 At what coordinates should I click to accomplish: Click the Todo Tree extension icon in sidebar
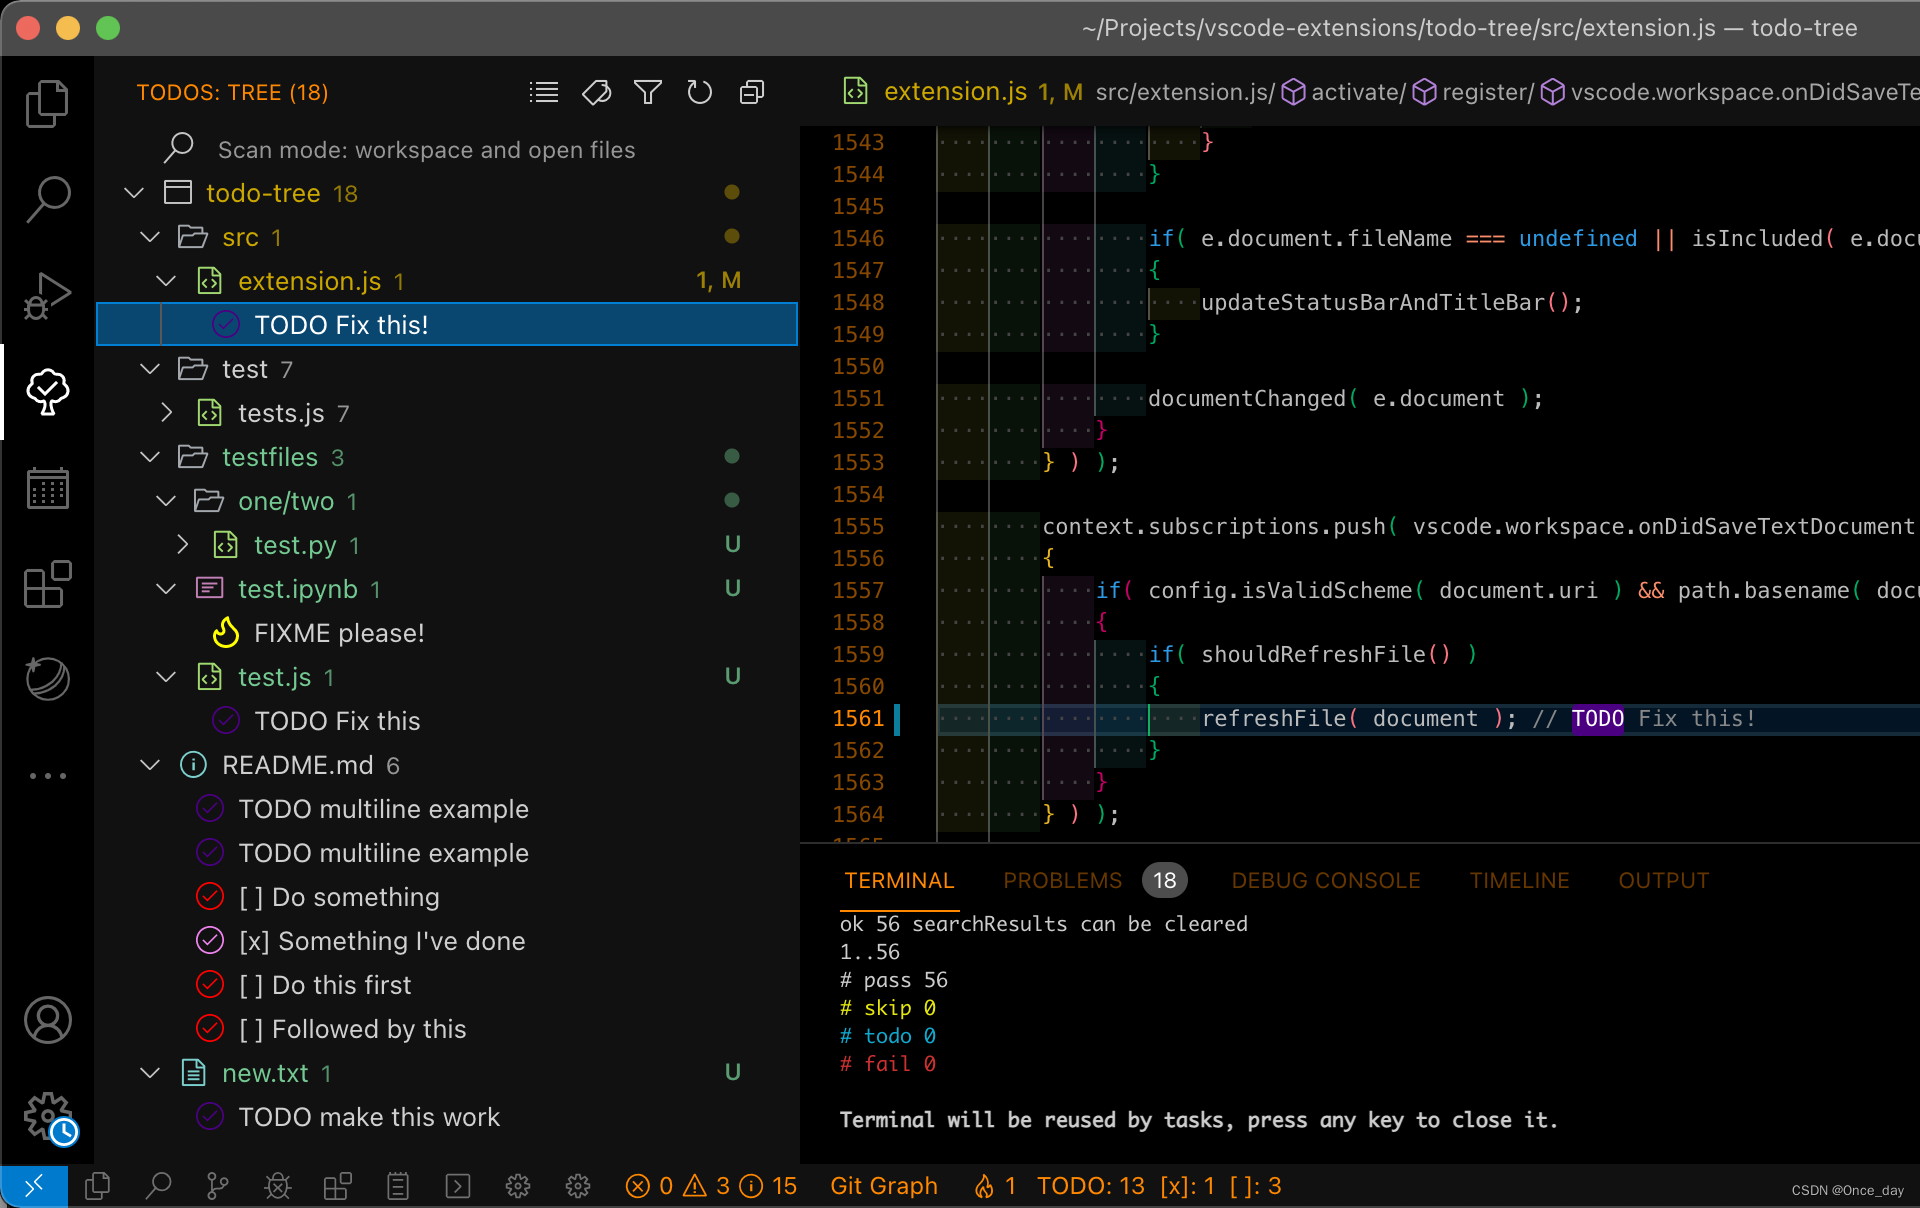pyautogui.click(x=46, y=391)
